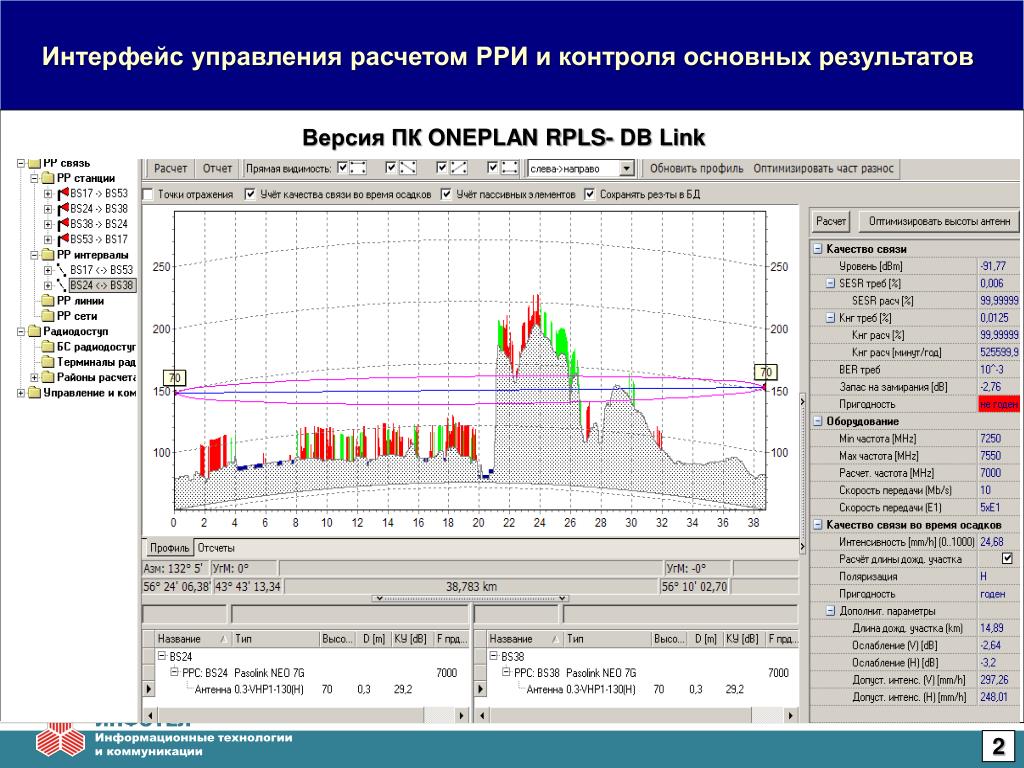Click the РР интервалы folder icon
1024x768 pixels.
pyautogui.click(x=48, y=255)
